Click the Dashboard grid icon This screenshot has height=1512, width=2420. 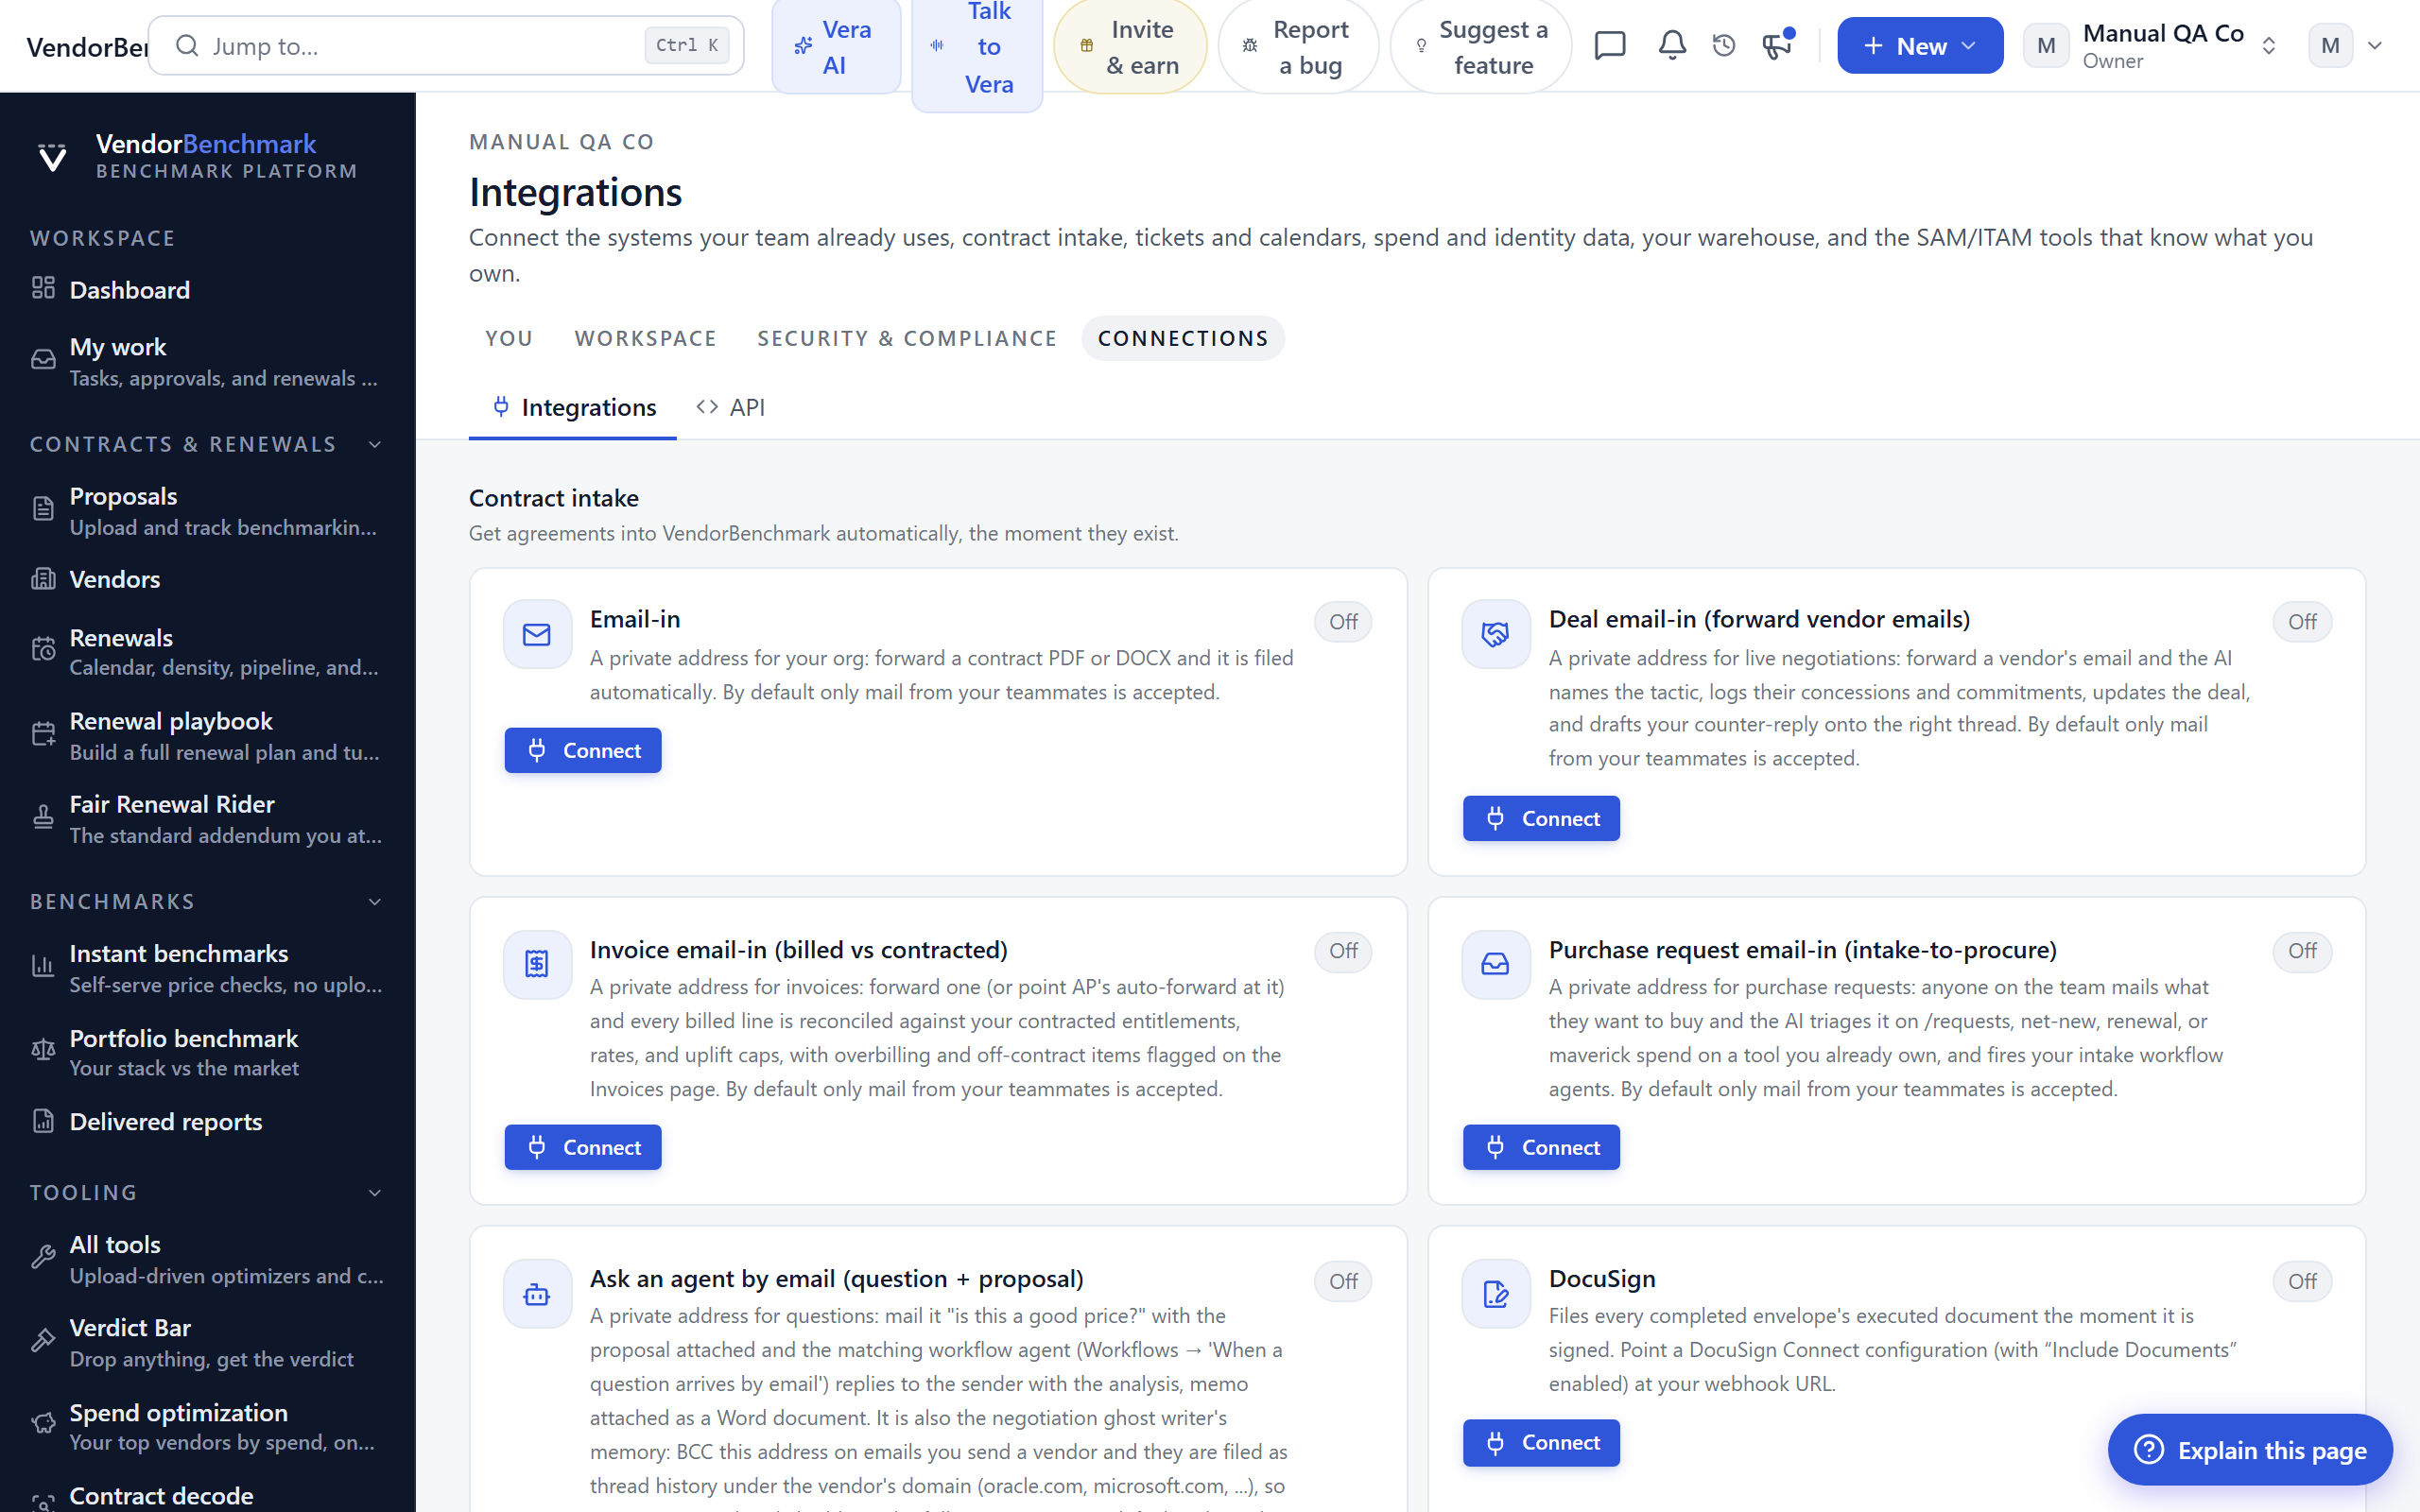coord(43,288)
